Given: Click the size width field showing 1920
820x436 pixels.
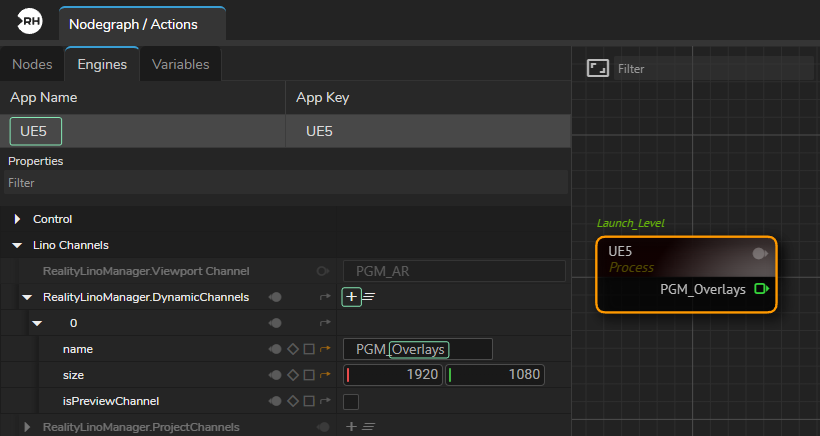Looking at the screenshot, I should [x=392, y=375].
